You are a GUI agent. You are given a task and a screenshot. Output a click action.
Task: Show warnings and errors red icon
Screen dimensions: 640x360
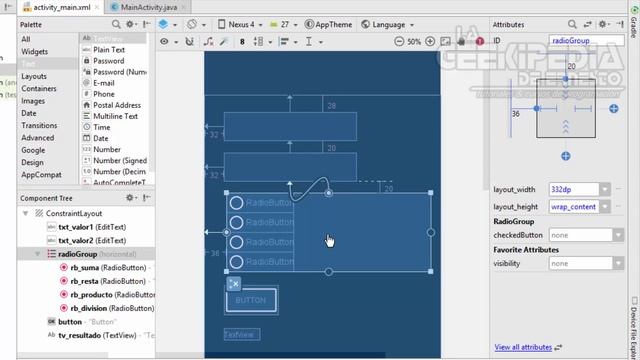tap(480, 42)
